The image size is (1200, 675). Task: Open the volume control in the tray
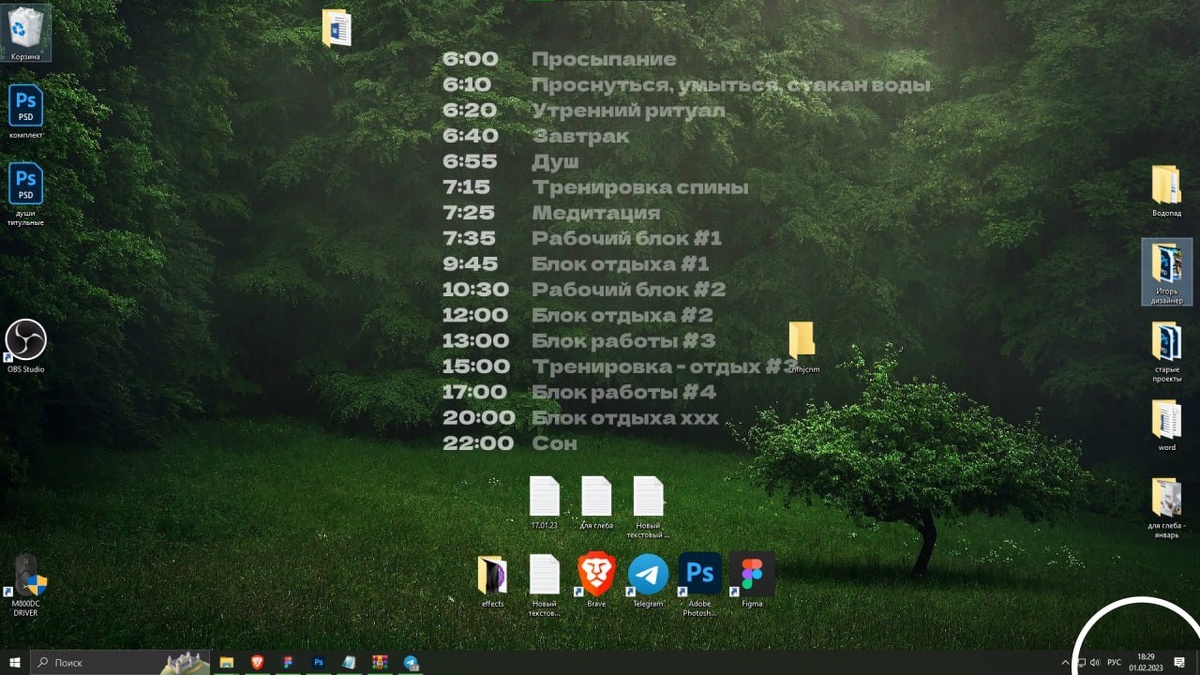pyautogui.click(x=1095, y=663)
